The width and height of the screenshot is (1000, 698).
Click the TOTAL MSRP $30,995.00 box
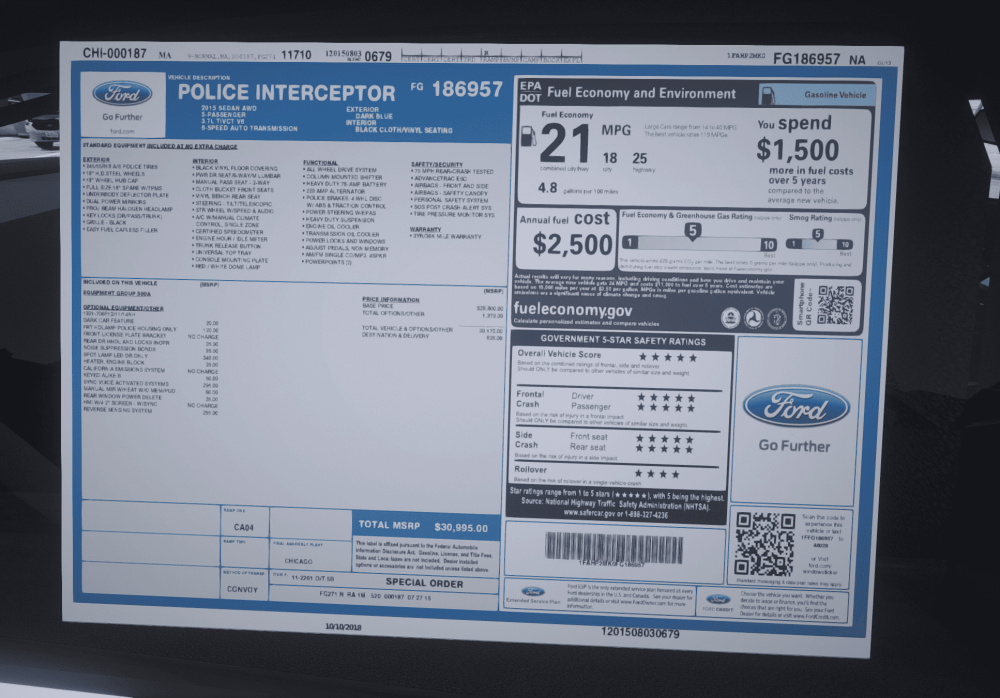coord(425,526)
